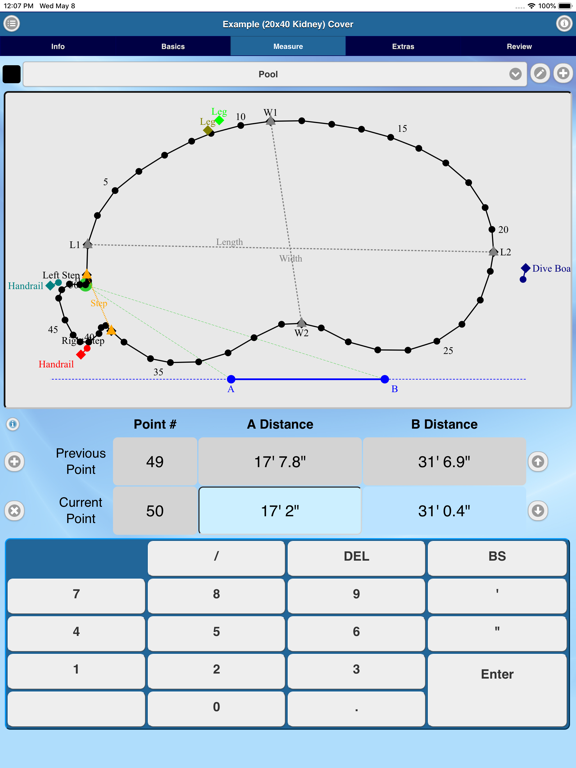Screen dimensions: 576x768
Task: Tap keypad digit 8
Action: click(216, 595)
